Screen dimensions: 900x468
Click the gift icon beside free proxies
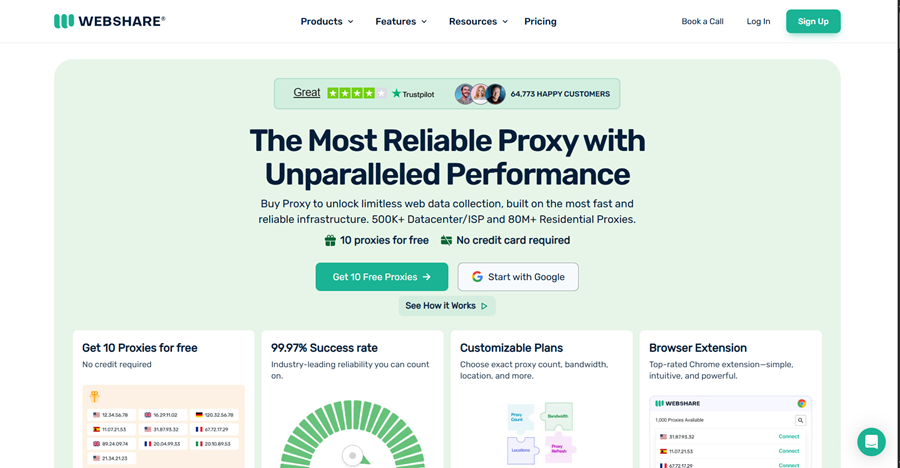click(x=330, y=240)
